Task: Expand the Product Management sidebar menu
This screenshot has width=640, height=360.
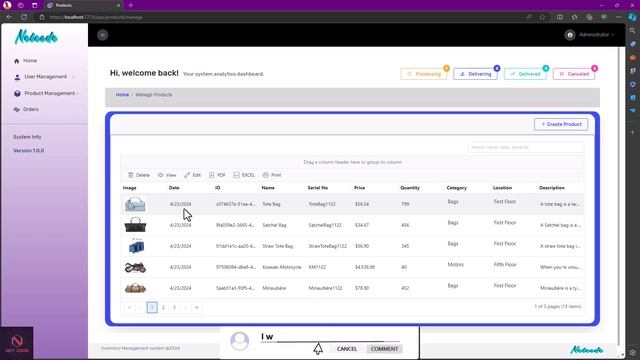Action: coord(46,93)
